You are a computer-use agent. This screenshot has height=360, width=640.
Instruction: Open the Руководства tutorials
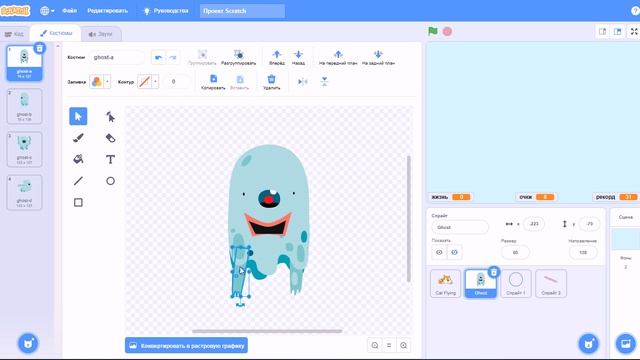pos(166,11)
